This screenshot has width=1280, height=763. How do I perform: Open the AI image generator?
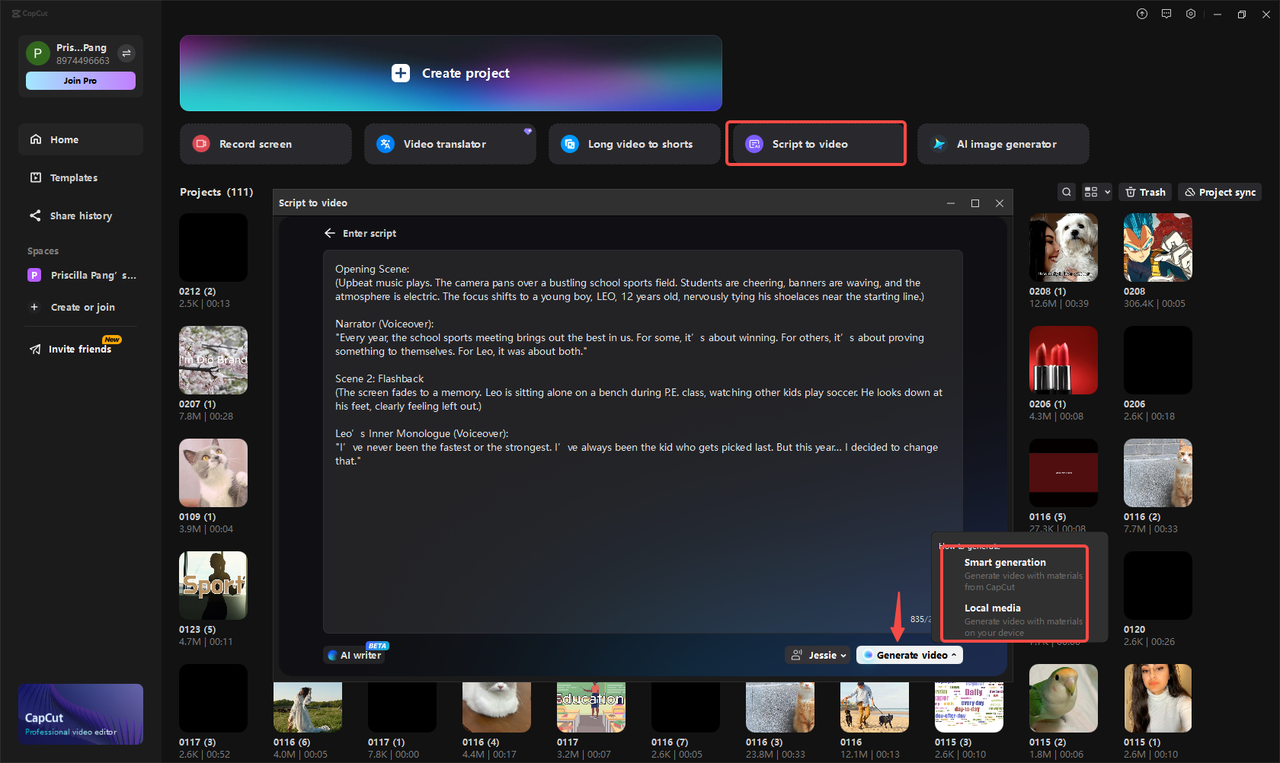click(x=1003, y=144)
